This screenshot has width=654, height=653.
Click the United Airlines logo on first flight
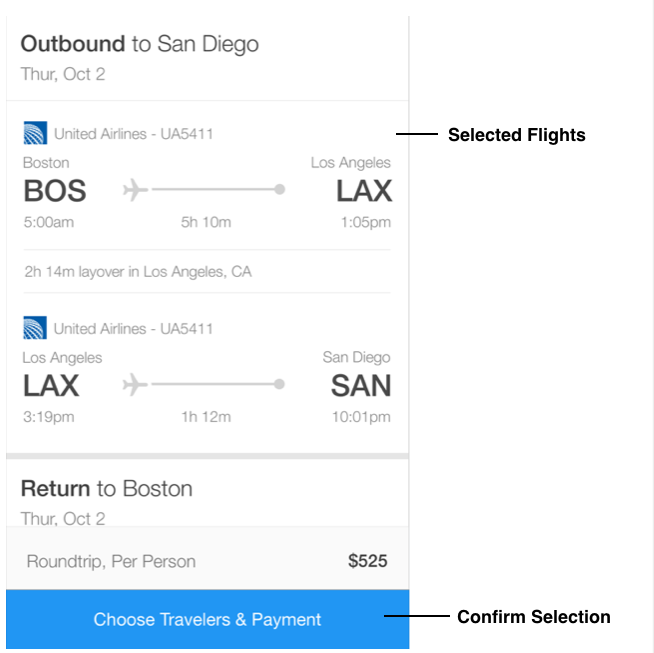(x=35, y=133)
